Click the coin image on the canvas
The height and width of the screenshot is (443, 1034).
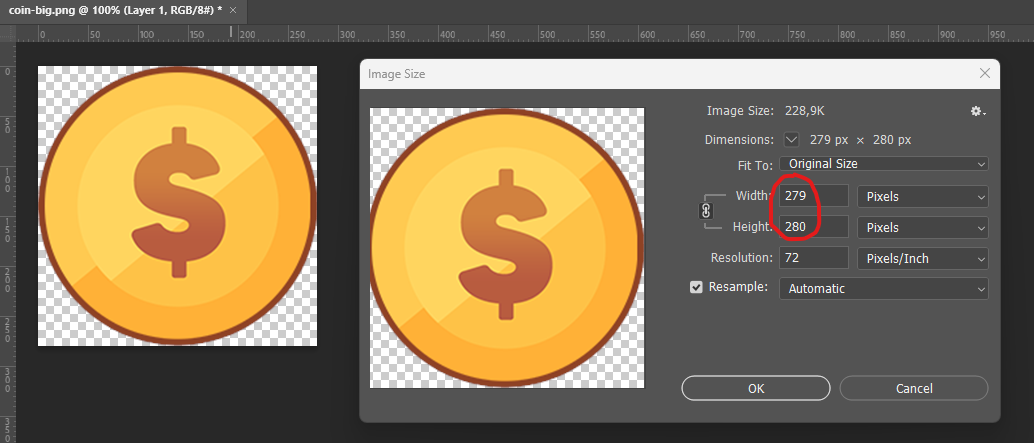coord(177,206)
